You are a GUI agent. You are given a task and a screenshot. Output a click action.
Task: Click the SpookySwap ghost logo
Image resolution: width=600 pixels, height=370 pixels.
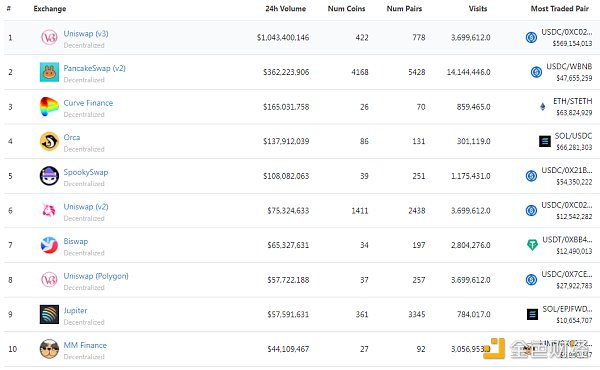tap(49, 176)
